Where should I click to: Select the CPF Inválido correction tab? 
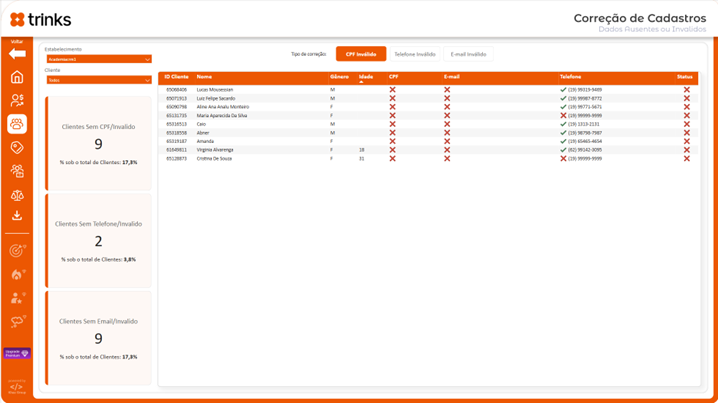[361, 54]
